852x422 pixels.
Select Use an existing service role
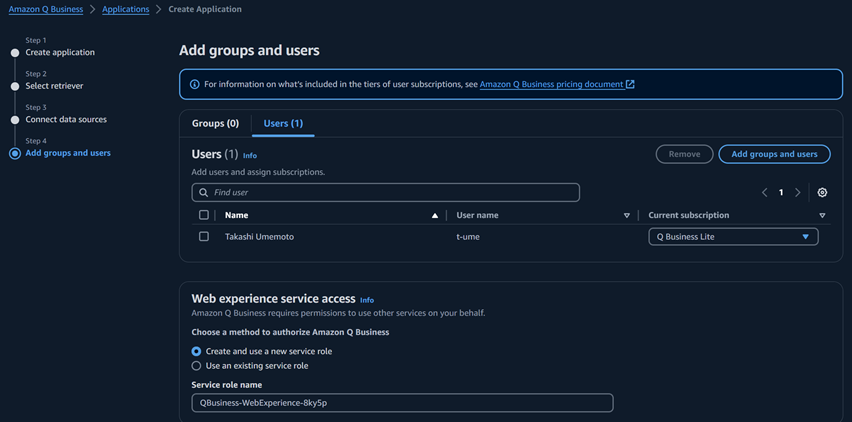[x=196, y=366]
